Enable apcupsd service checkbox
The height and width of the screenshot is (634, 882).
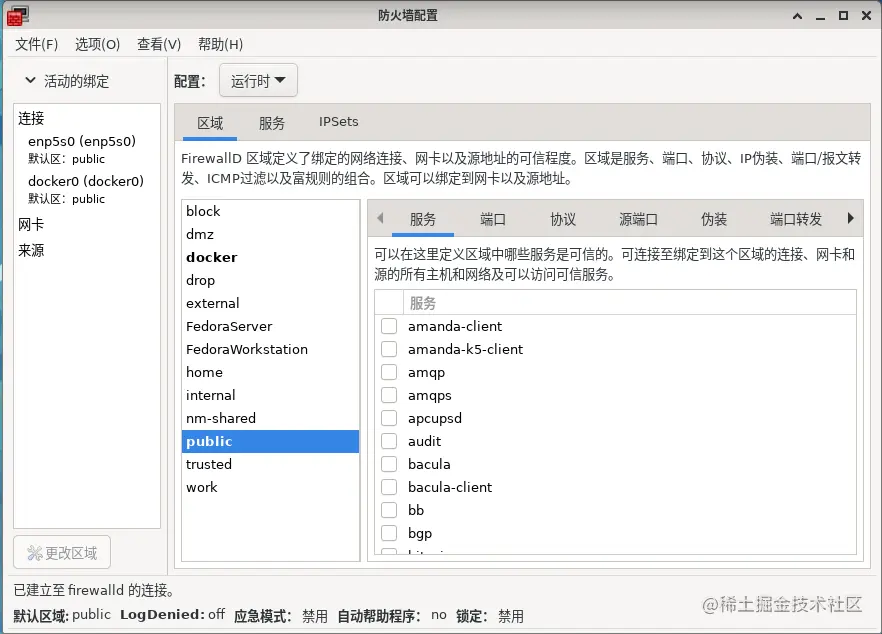click(x=389, y=419)
